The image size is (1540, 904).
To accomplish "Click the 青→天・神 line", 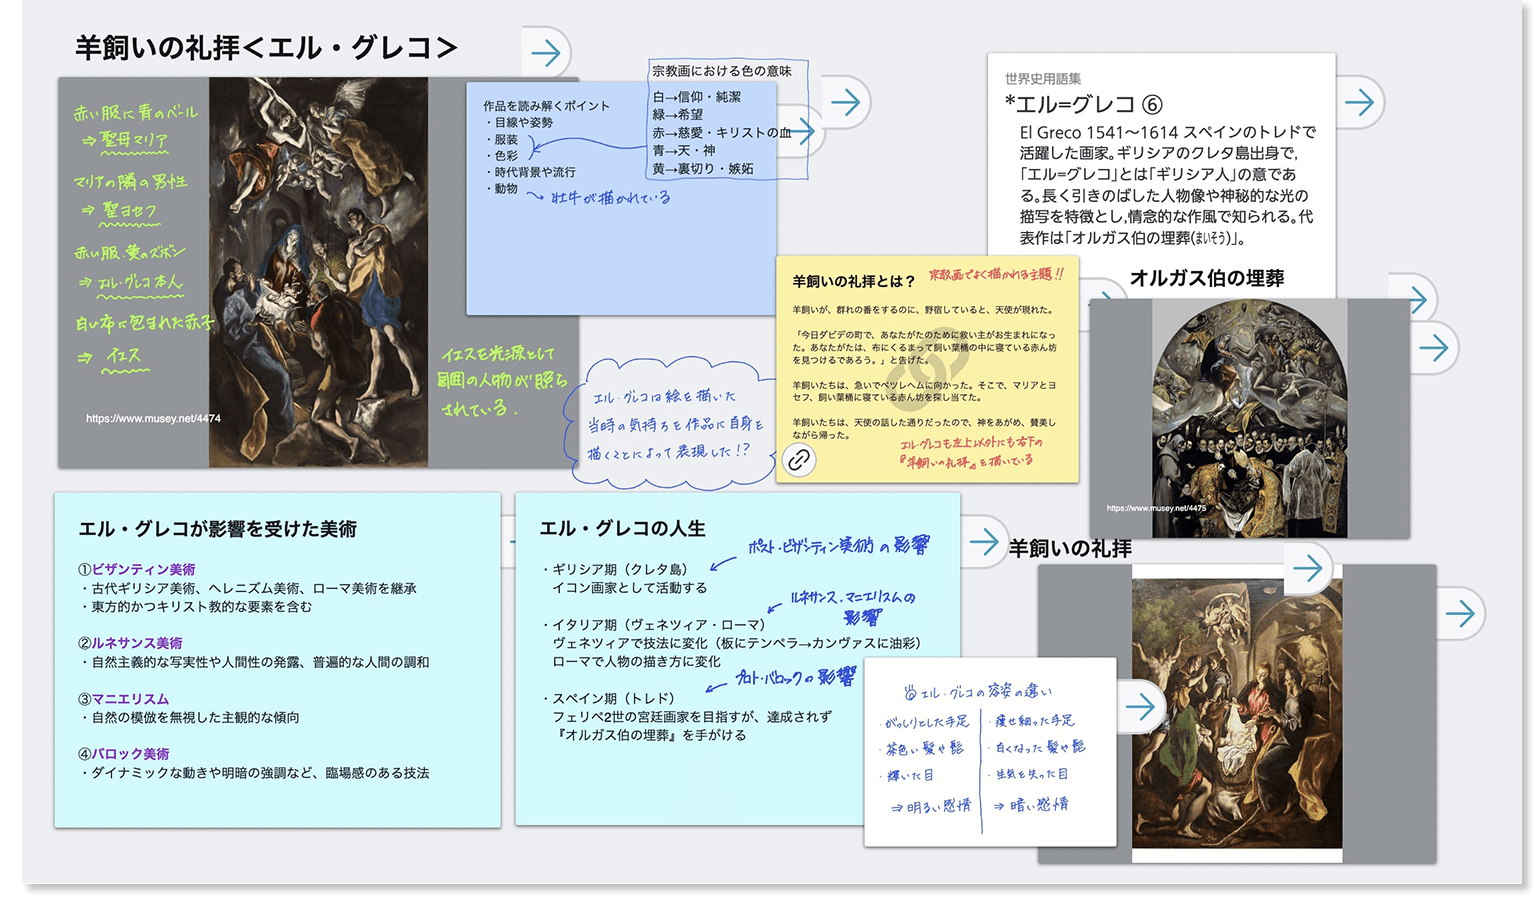I will pyautogui.click(x=684, y=150).
